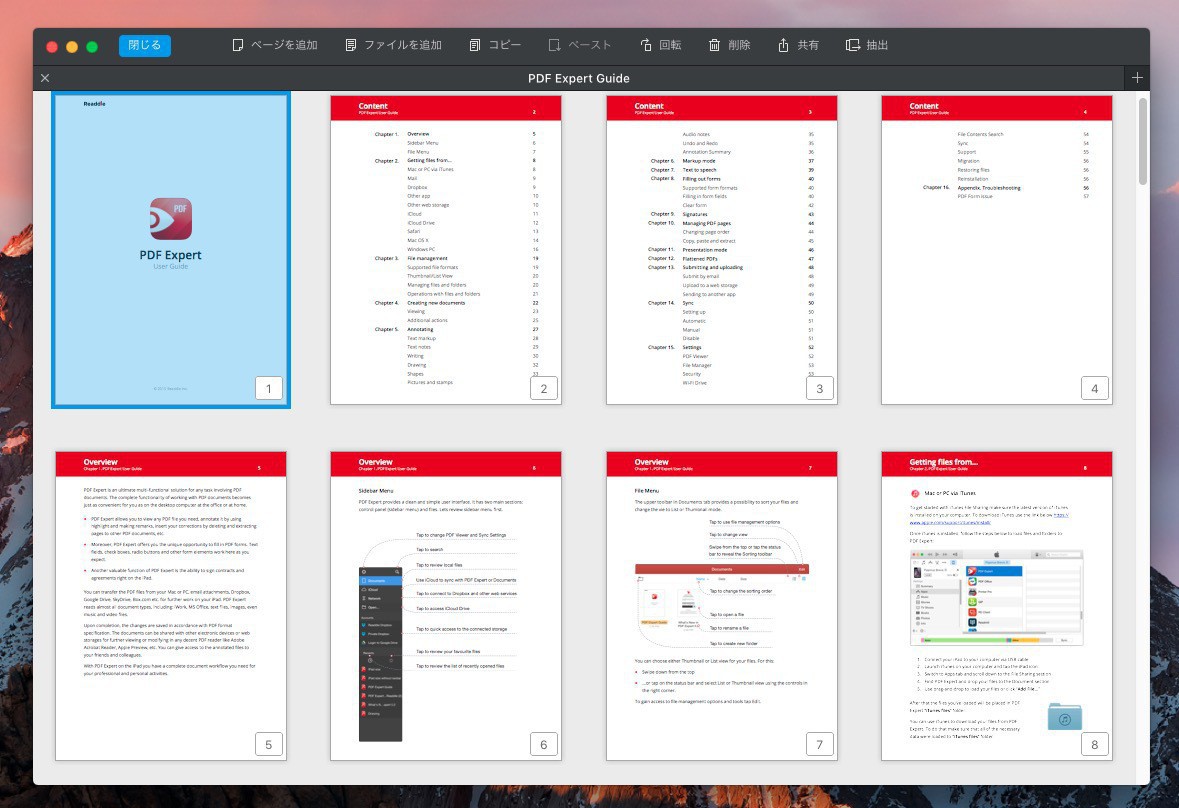Screen dimensions: 1179x808
Task: Click the 共有 share icon
Action: click(x=783, y=45)
